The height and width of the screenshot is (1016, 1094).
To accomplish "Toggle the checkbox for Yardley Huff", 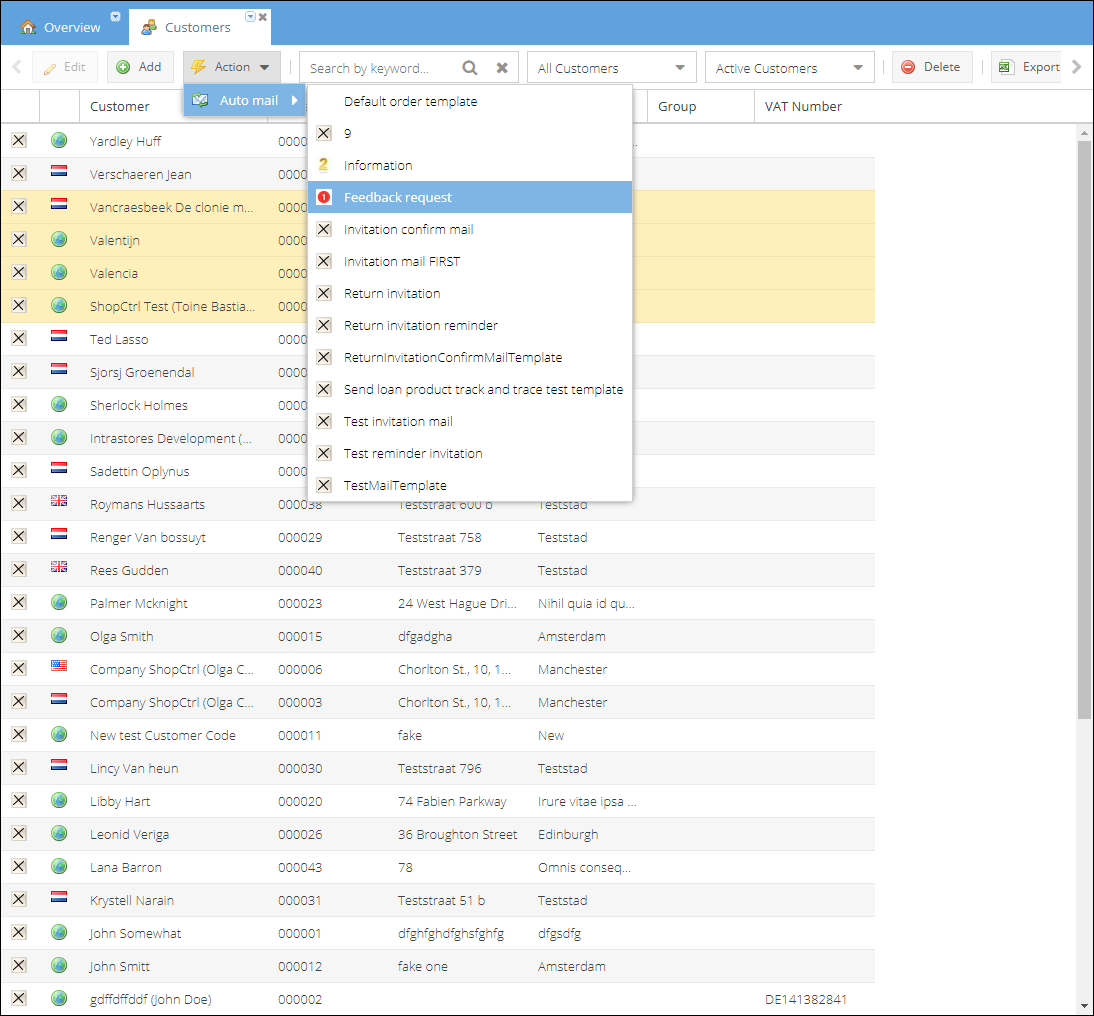I will (x=19, y=141).
